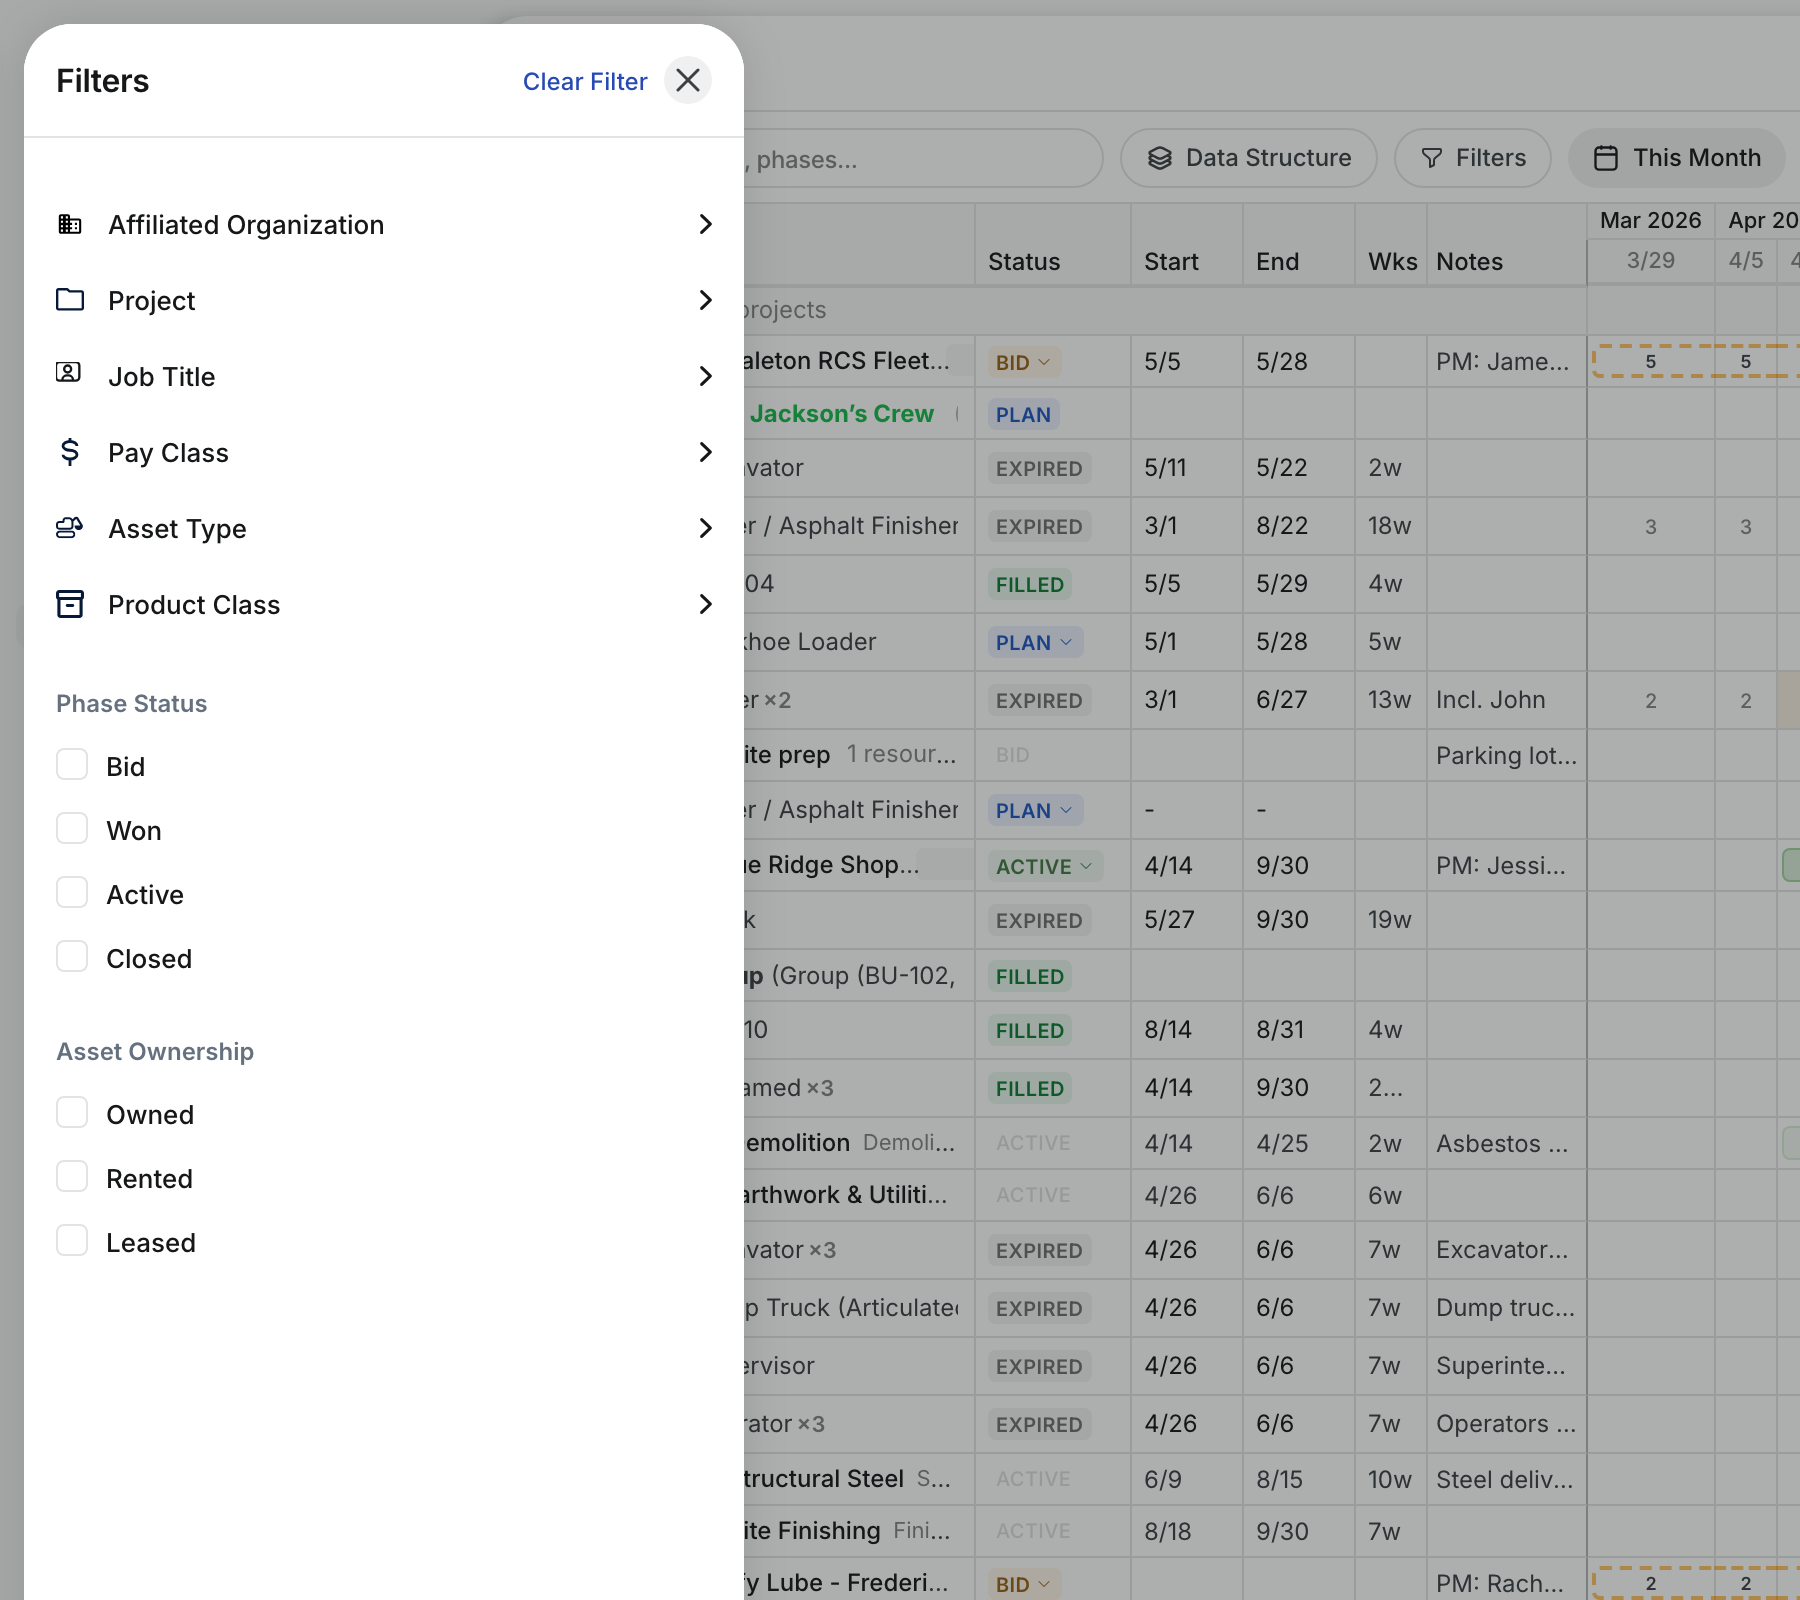This screenshot has height=1600, width=1800.
Task: Click the Jackson's Crew group name
Action: point(842,414)
